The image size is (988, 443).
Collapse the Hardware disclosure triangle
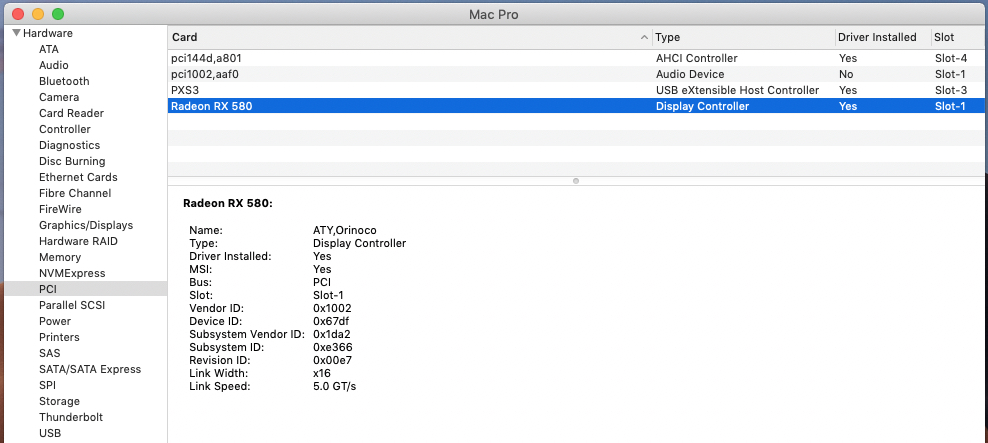click(x=16, y=33)
